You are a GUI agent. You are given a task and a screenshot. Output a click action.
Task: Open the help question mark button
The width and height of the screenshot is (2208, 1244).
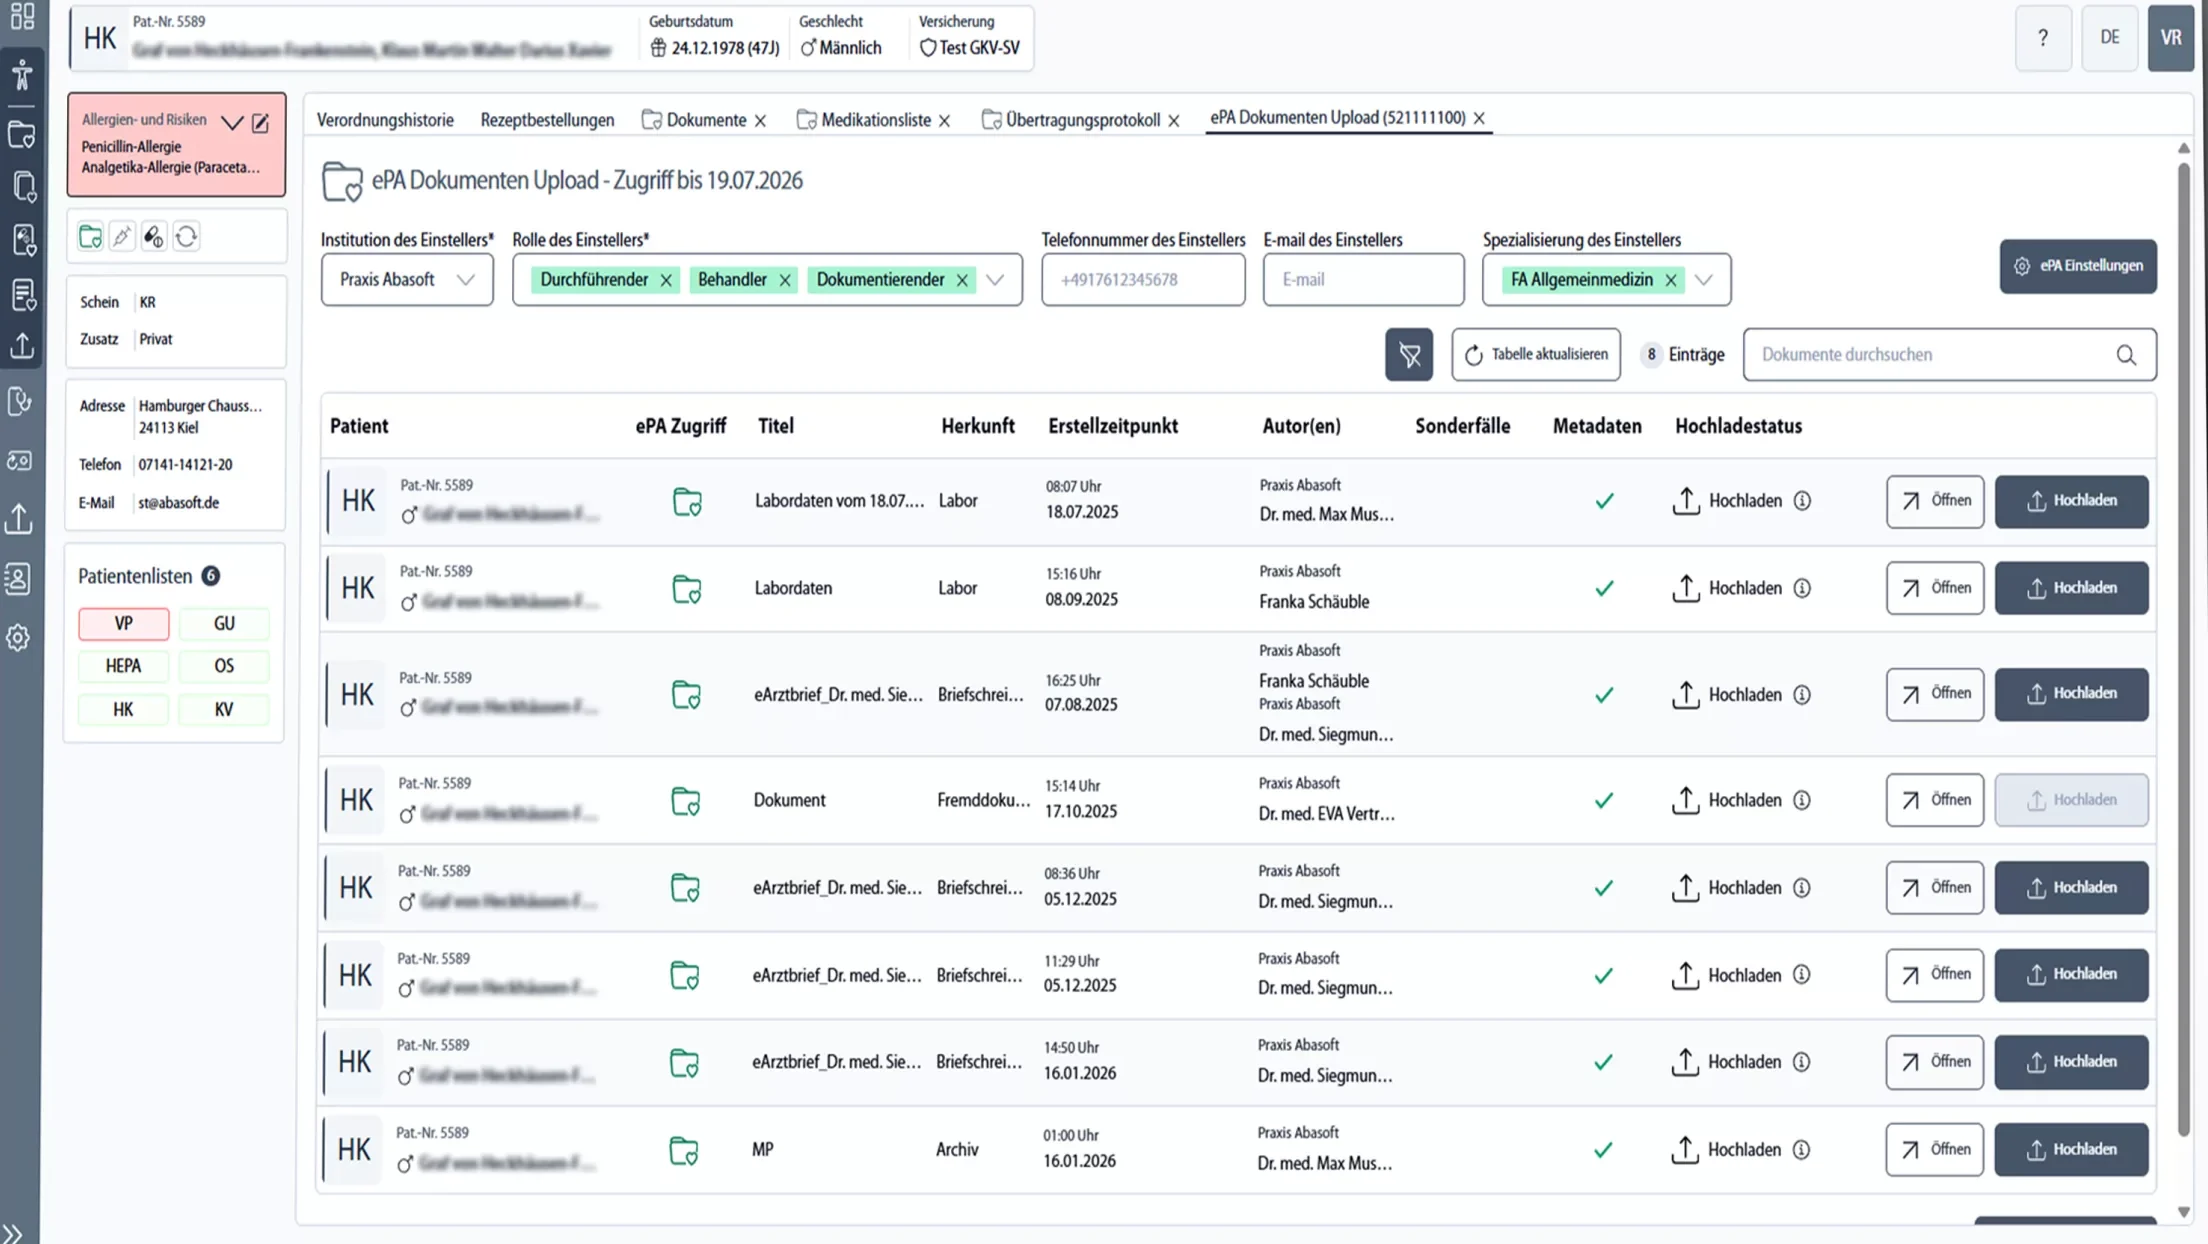click(x=2042, y=38)
